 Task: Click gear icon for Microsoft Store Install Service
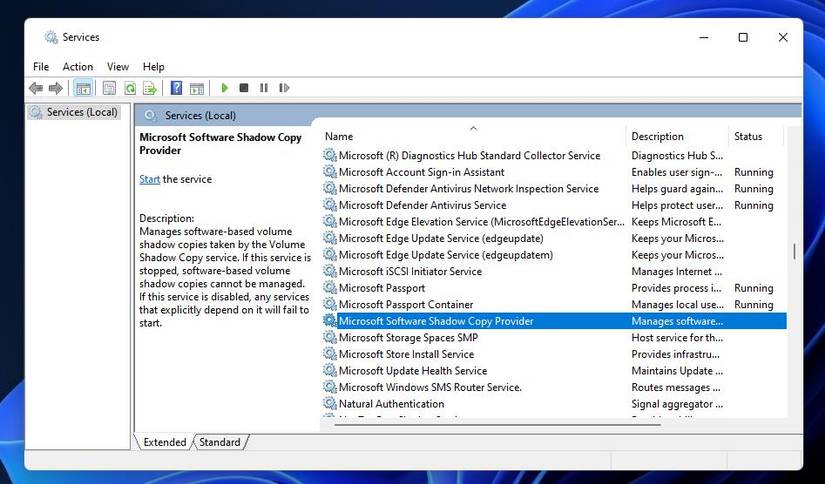click(330, 354)
